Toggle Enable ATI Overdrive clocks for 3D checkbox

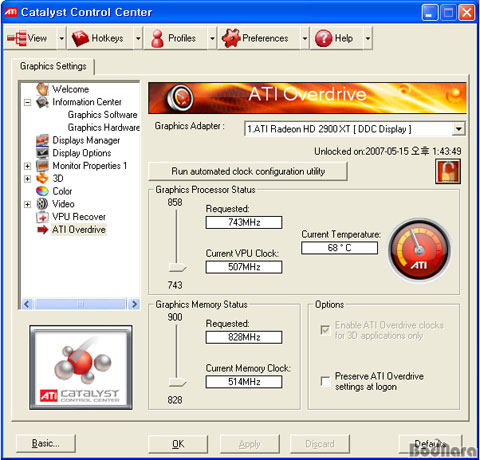(325, 330)
